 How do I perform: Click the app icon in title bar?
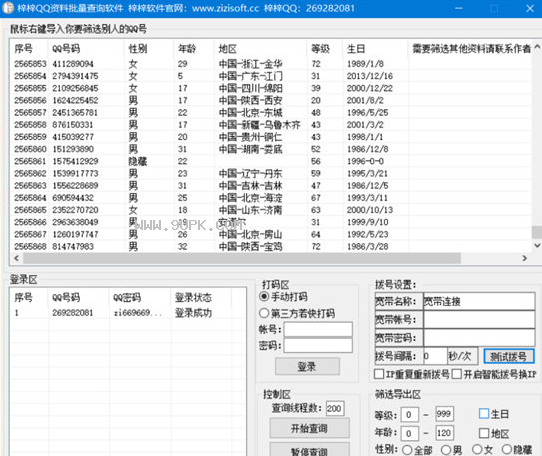click(8, 8)
